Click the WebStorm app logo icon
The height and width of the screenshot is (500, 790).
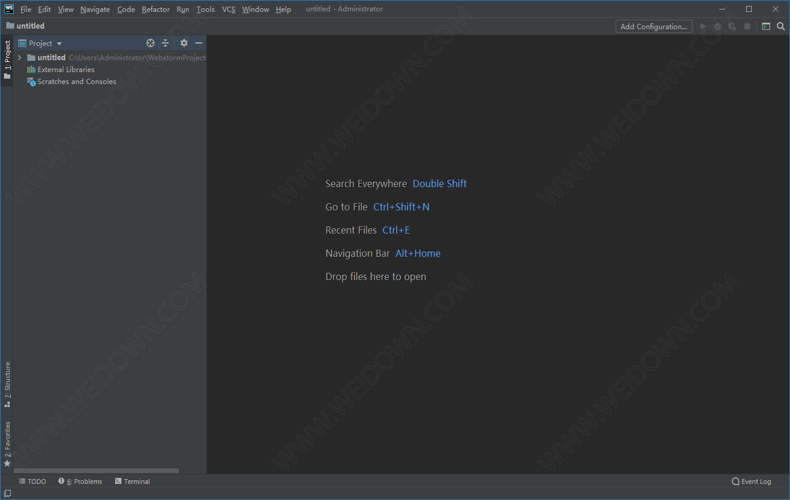tap(9, 9)
